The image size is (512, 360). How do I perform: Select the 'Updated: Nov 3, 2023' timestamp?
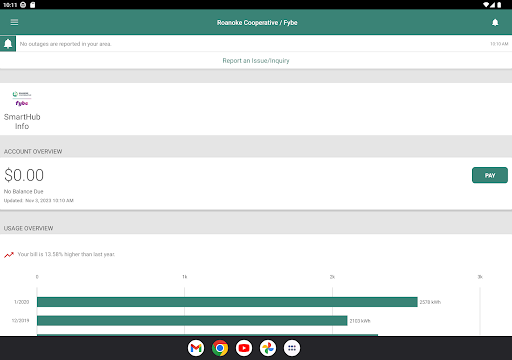pyautogui.click(x=39, y=201)
